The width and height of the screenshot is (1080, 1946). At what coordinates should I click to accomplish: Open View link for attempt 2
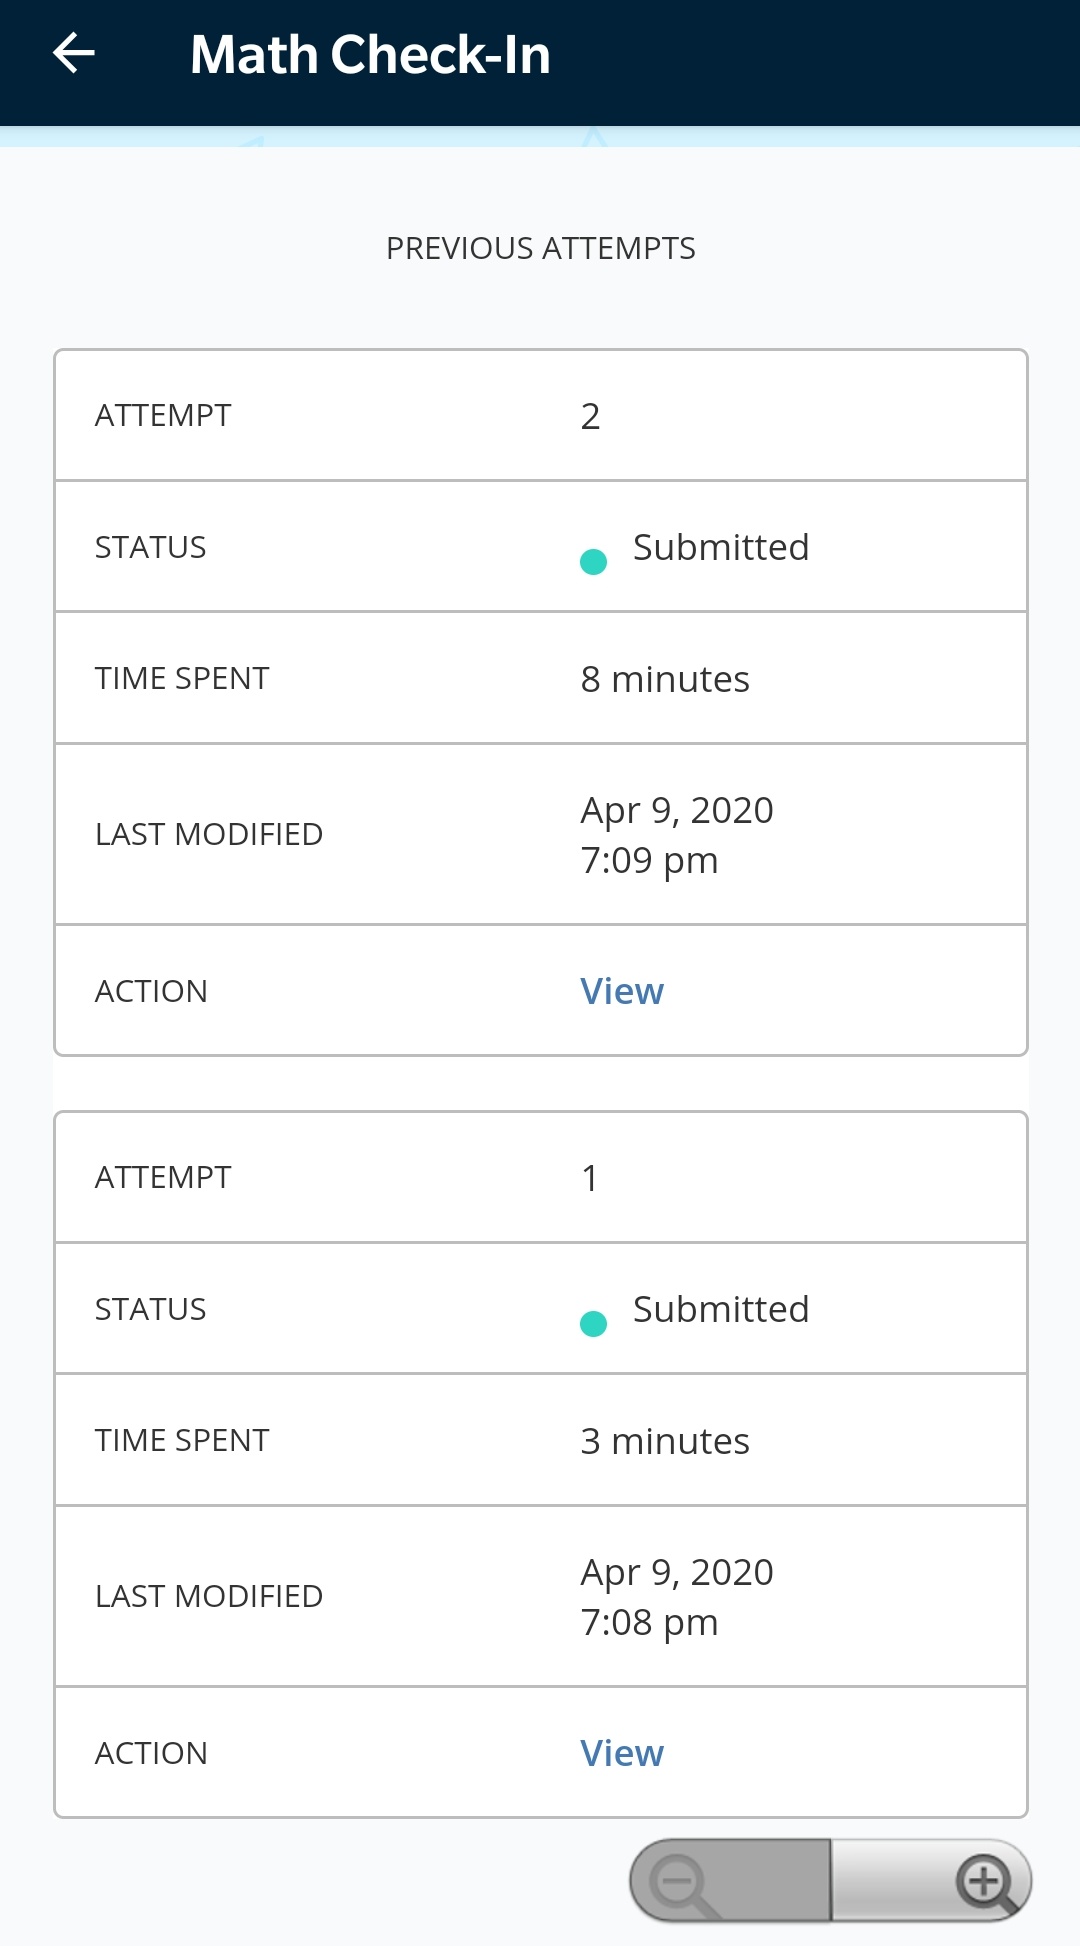[x=622, y=991]
